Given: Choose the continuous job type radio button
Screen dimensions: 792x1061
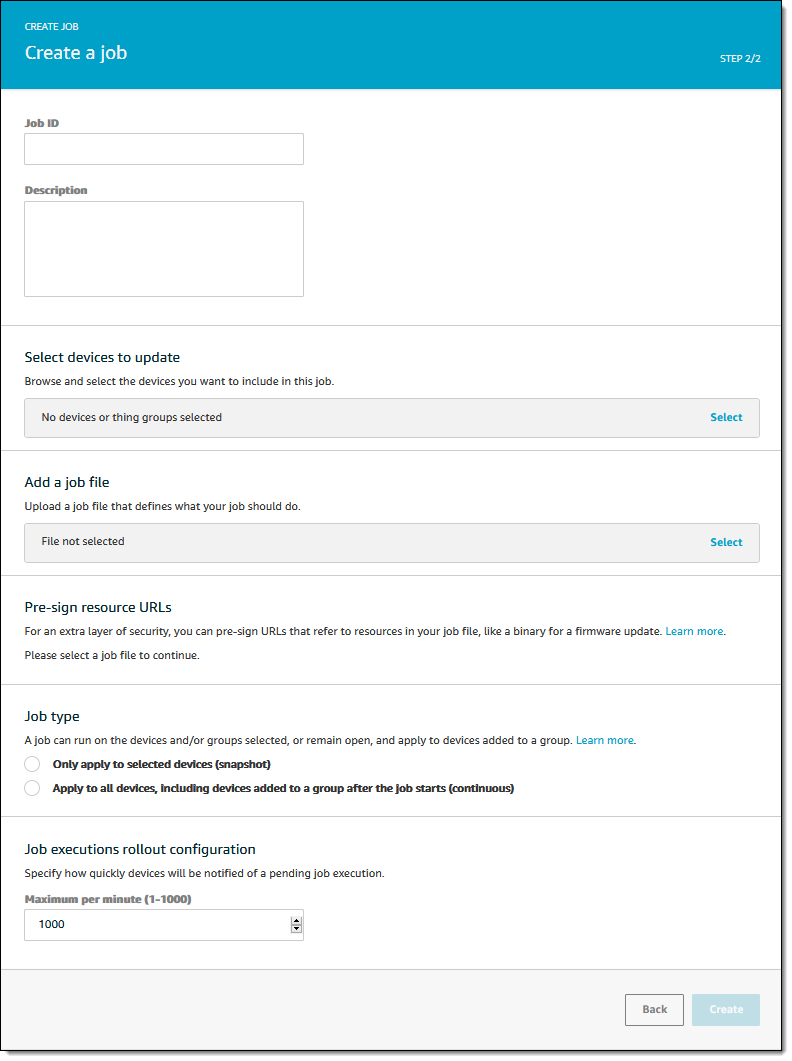Looking at the screenshot, I should (32, 788).
